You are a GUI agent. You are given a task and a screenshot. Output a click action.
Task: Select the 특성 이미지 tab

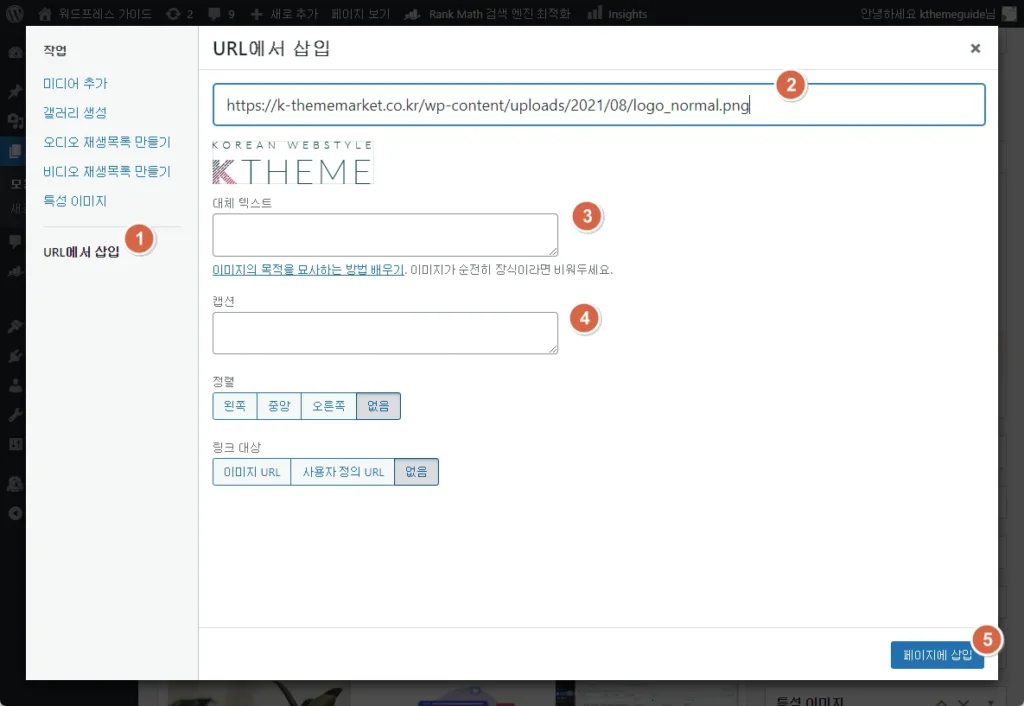point(75,201)
